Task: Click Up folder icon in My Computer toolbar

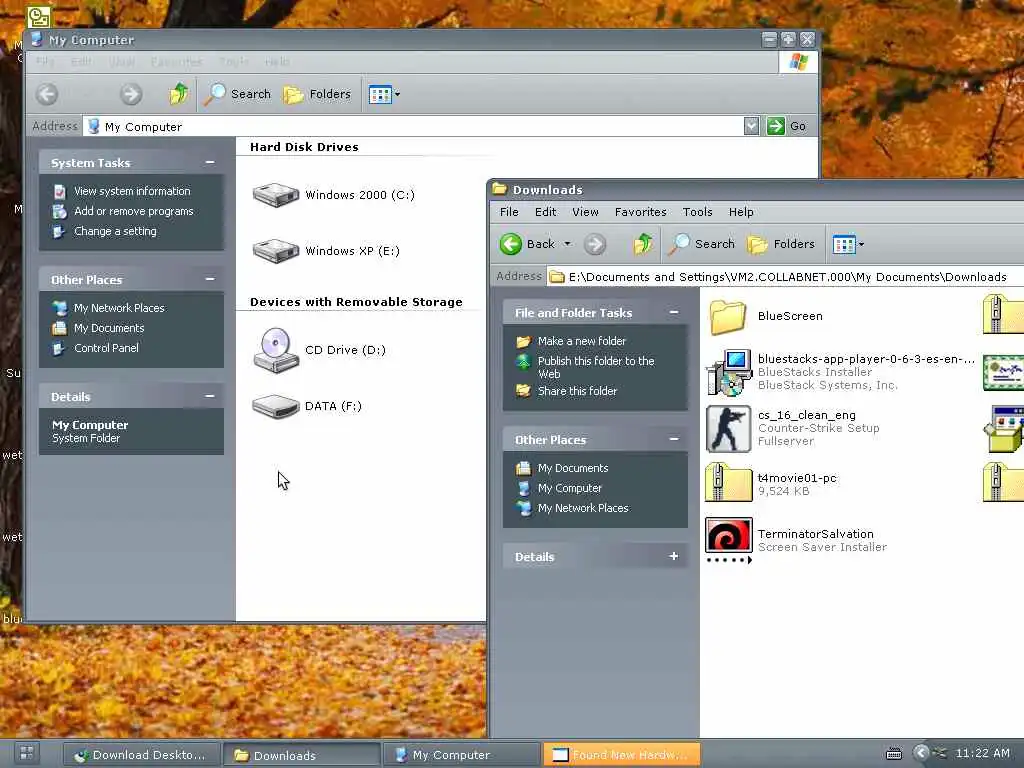Action: click(x=178, y=94)
